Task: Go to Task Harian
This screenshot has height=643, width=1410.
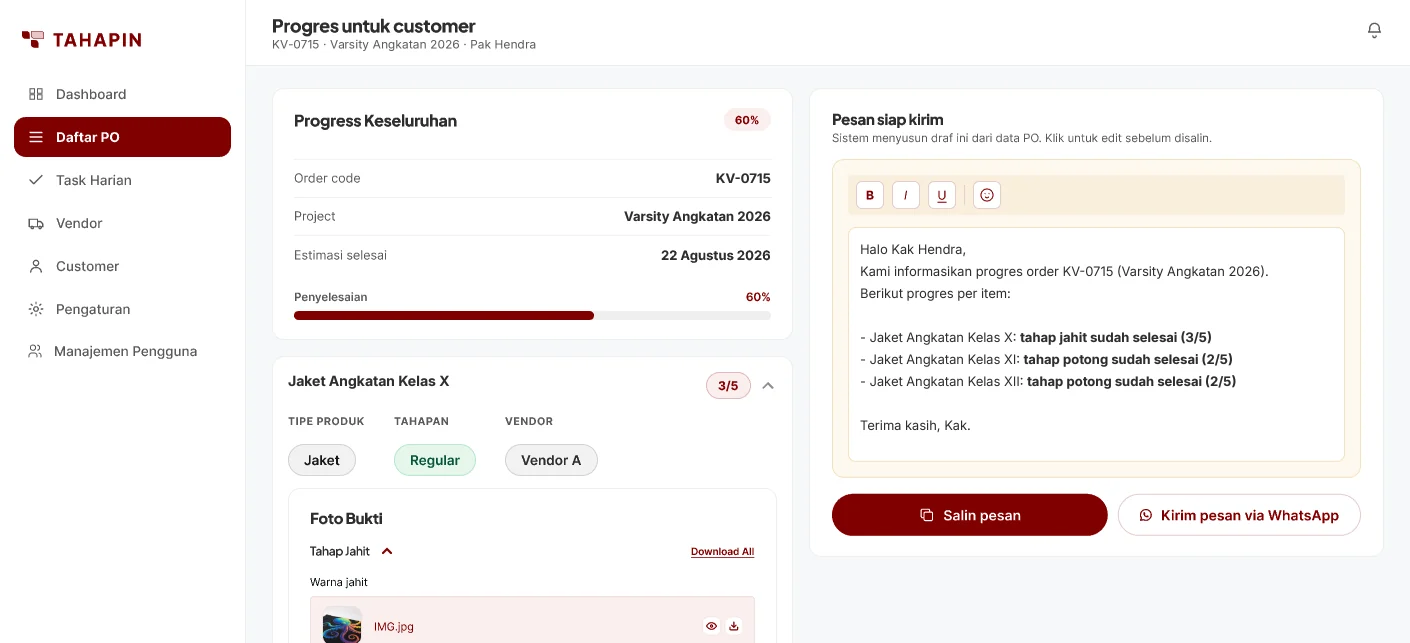Action: point(122,180)
